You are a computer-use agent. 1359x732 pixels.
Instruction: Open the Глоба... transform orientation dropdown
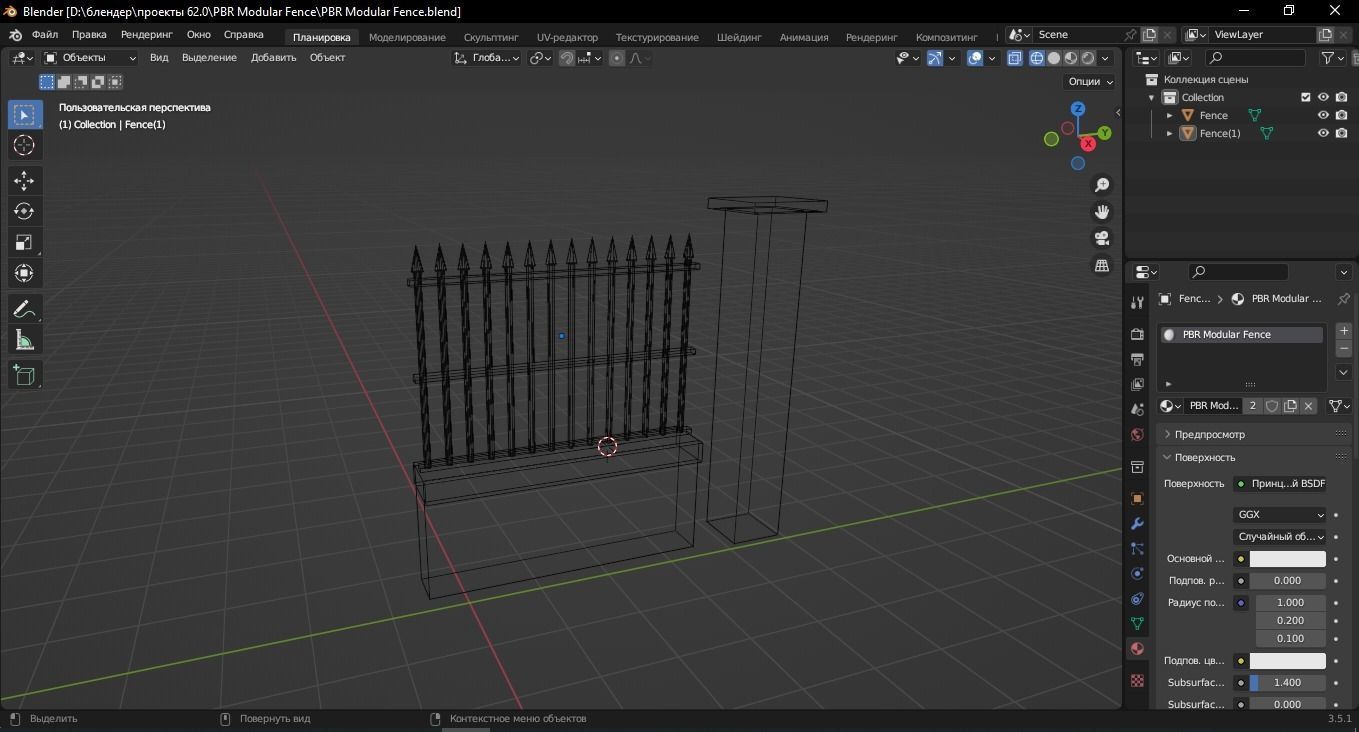(x=486, y=58)
